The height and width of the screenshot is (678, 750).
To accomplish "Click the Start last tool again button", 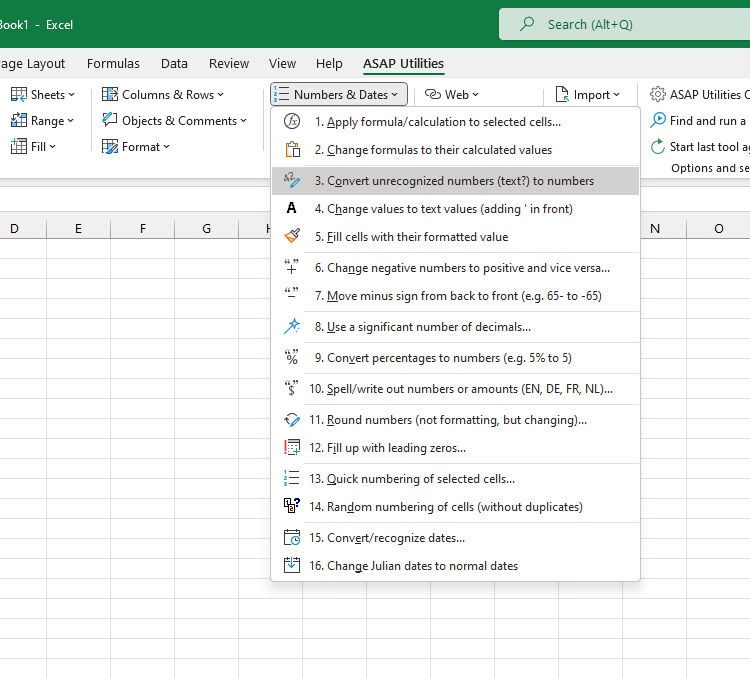I will coord(699,146).
